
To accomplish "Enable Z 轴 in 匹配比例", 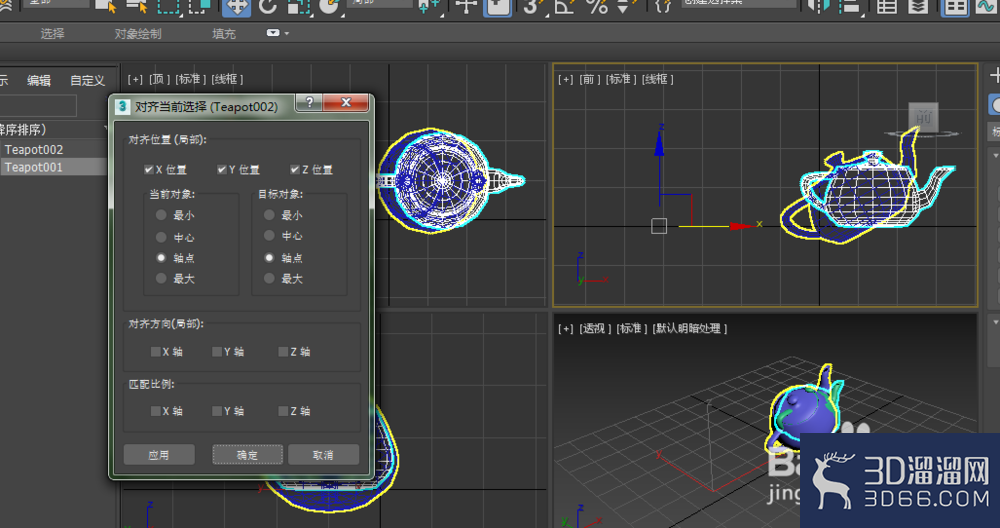I will click(283, 411).
